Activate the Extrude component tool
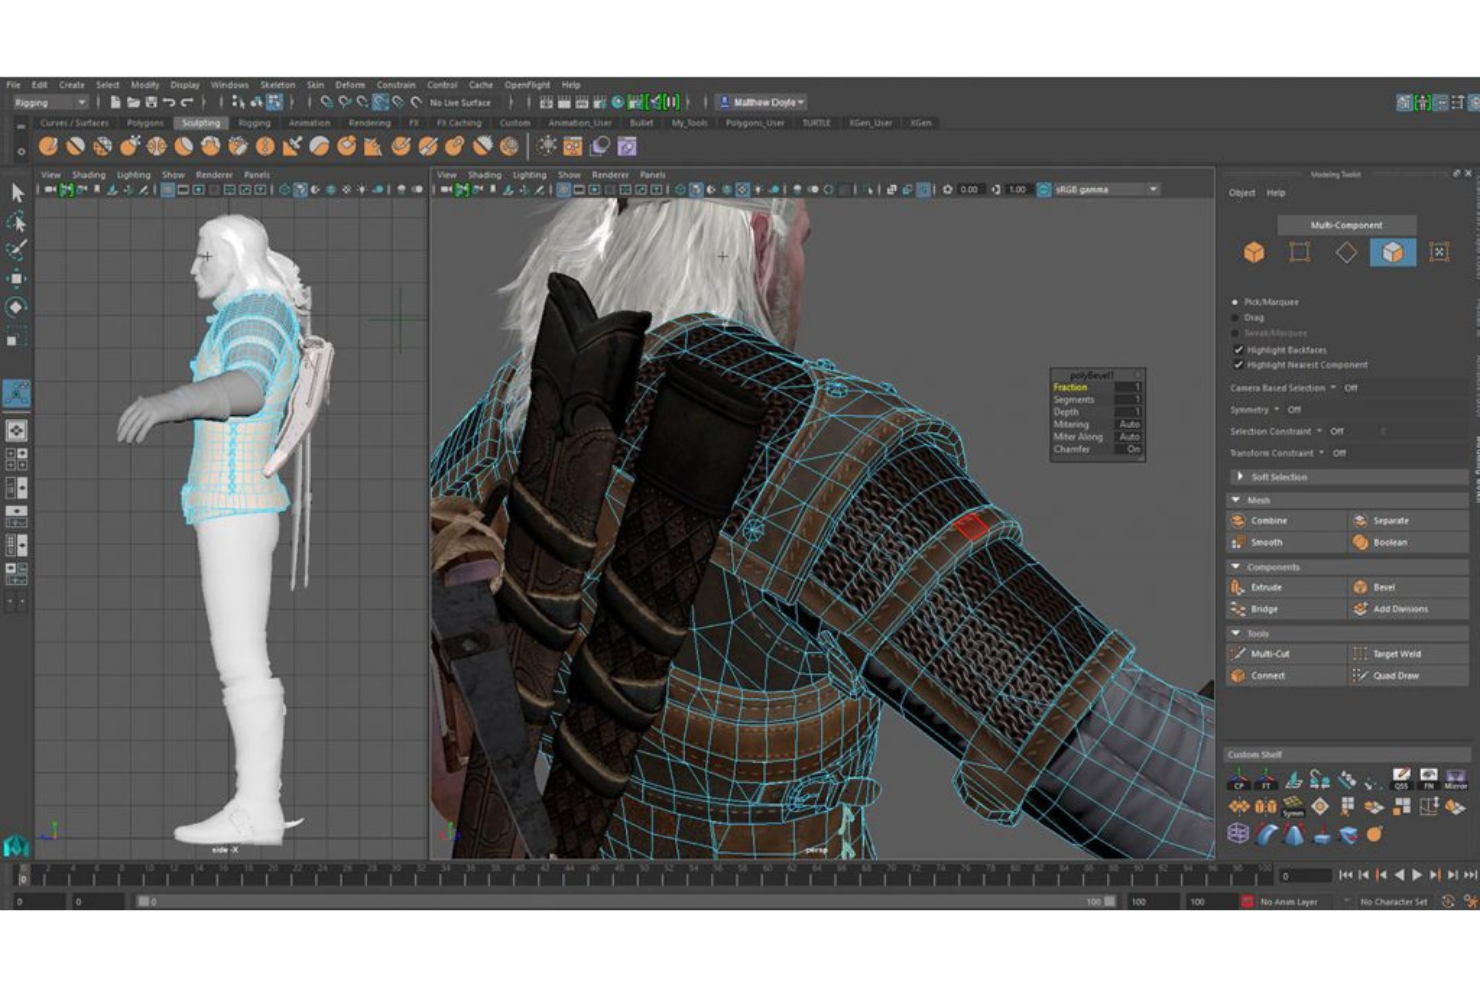The image size is (1480, 987). coord(1286,588)
